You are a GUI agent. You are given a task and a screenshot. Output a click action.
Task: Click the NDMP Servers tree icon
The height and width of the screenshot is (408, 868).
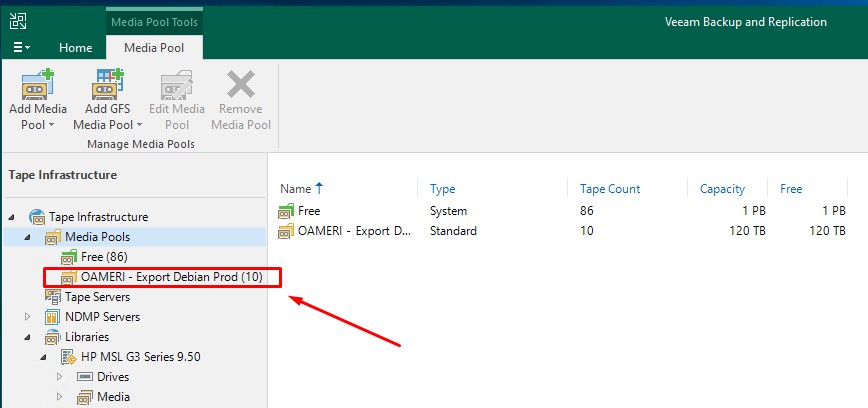point(53,317)
